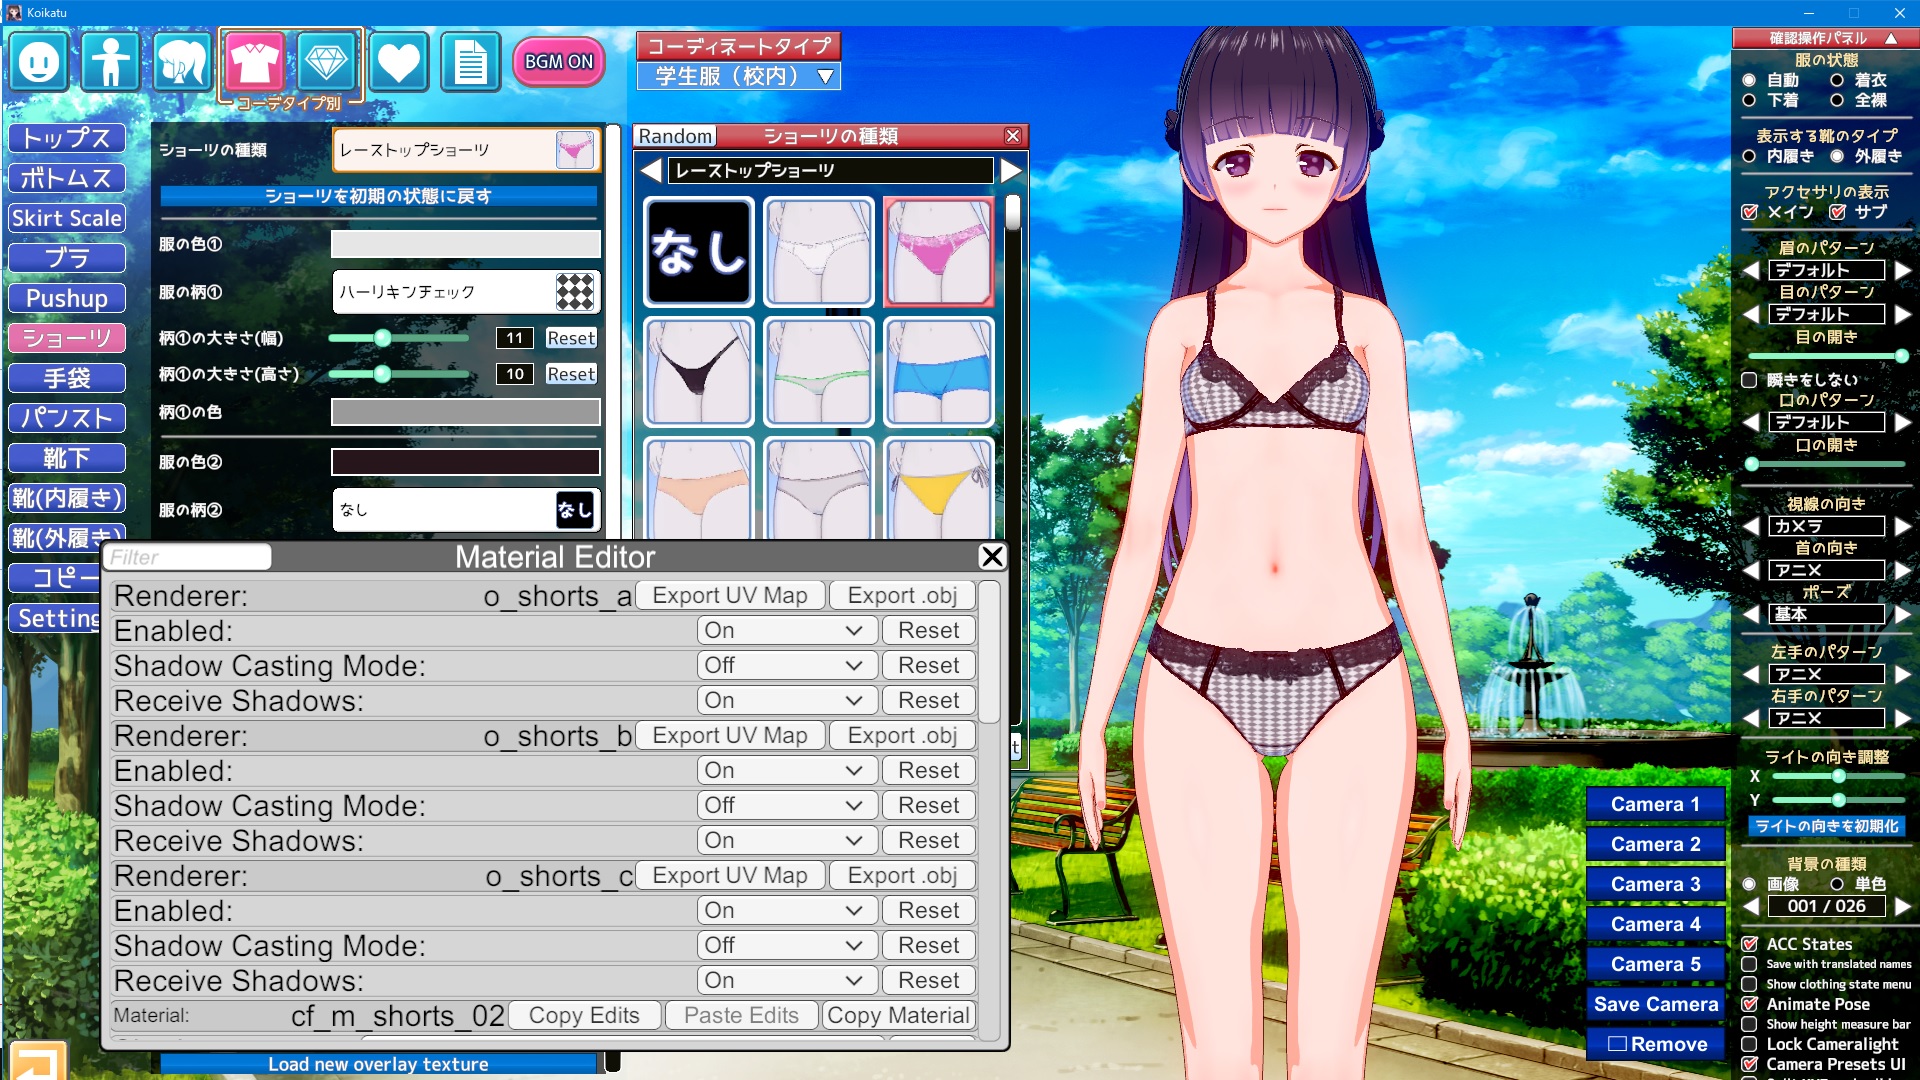
Task: Open Shadow Casting Mode dropdown for o_shorts_a
Action: [787, 666]
